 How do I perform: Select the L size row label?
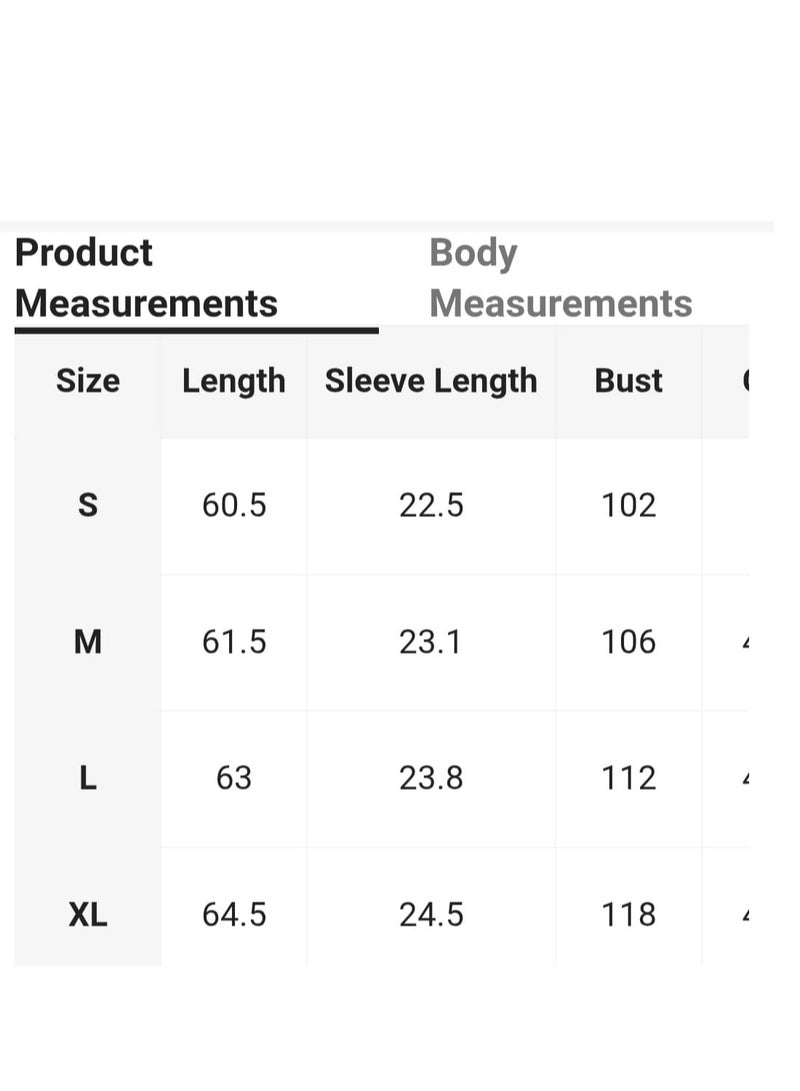[x=88, y=778]
